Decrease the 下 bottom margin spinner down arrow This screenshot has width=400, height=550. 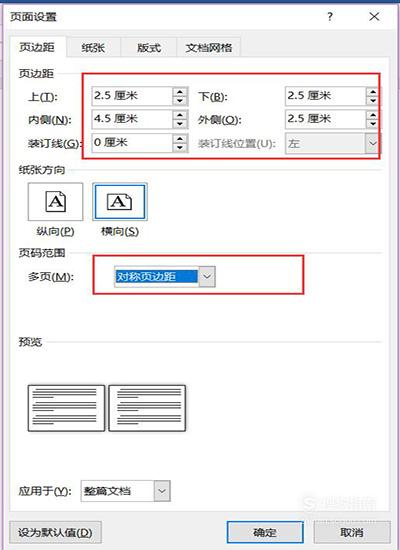pos(372,101)
